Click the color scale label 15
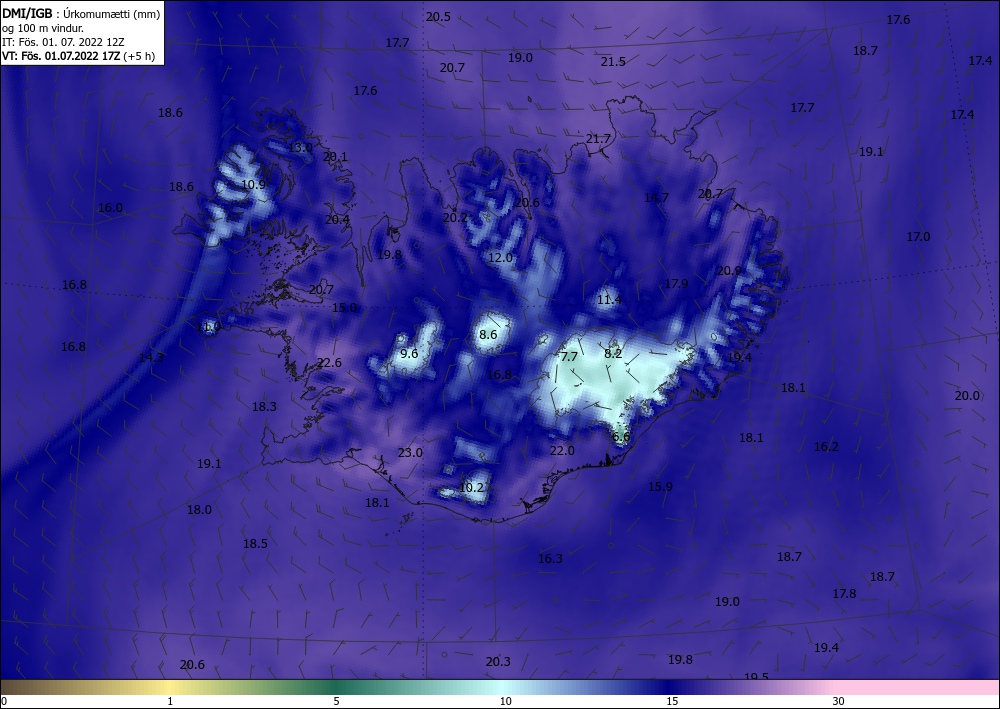1000x709 pixels. [x=672, y=701]
